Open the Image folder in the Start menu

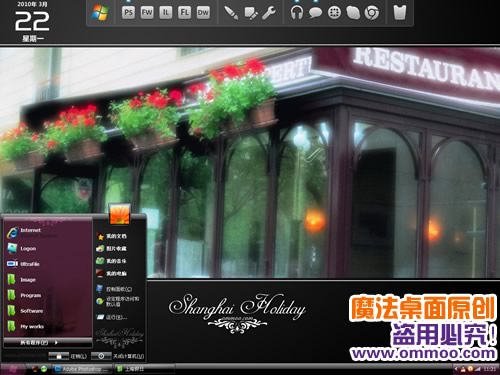[22, 280]
